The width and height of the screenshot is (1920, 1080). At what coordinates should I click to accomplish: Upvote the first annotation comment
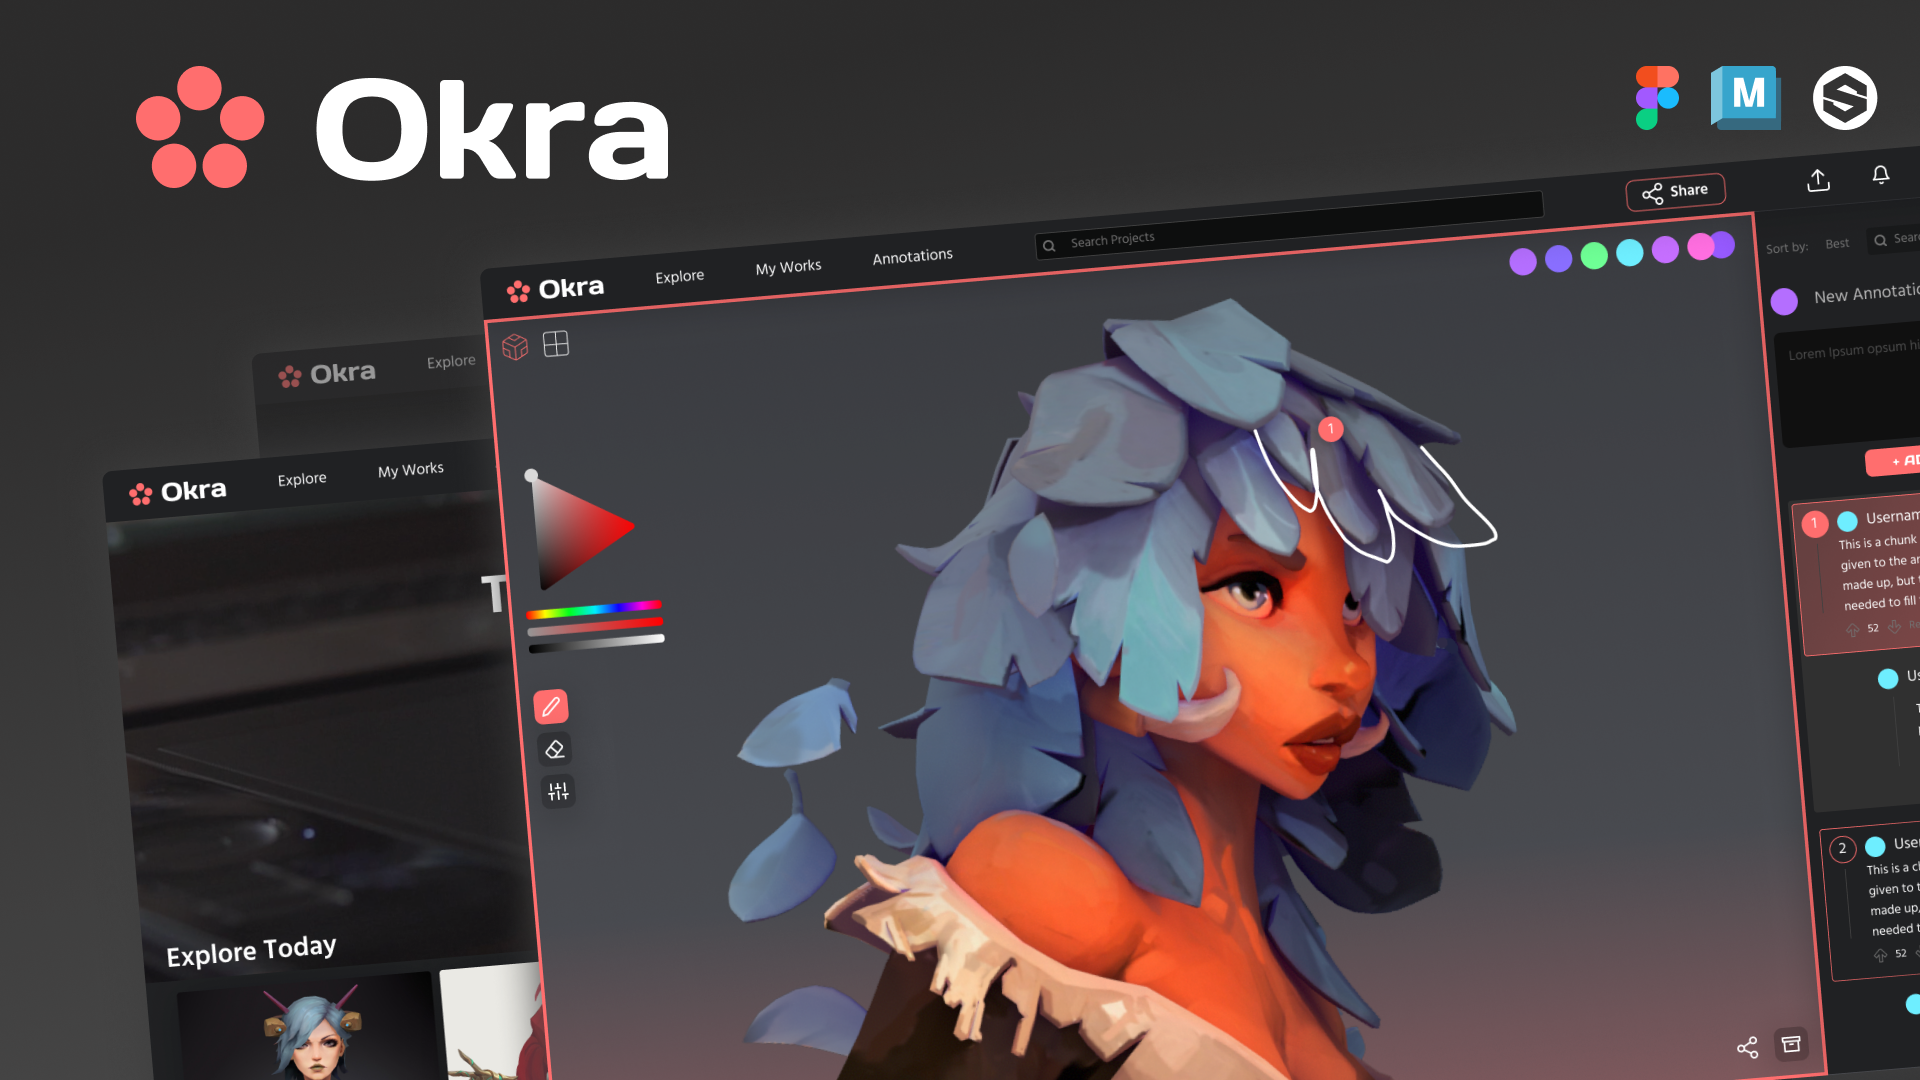(1852, 629)
